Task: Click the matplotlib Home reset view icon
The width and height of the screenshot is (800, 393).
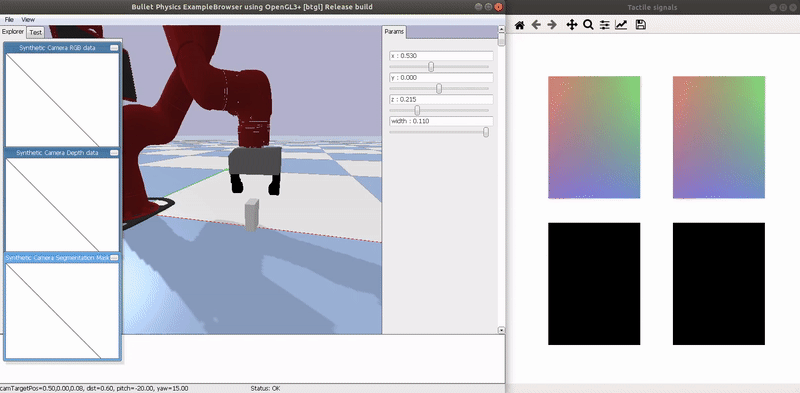Action: pyautogui.click(x=519, y=25)
